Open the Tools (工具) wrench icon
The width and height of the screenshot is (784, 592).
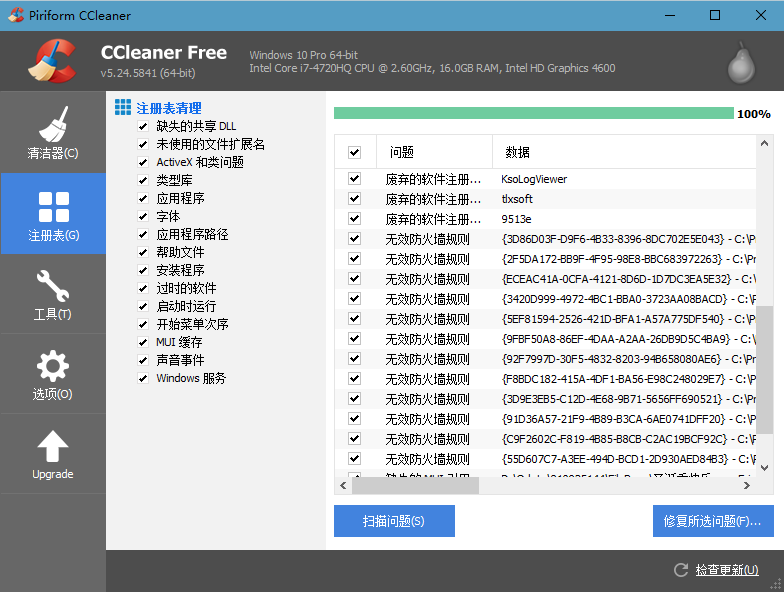[52, 286]
